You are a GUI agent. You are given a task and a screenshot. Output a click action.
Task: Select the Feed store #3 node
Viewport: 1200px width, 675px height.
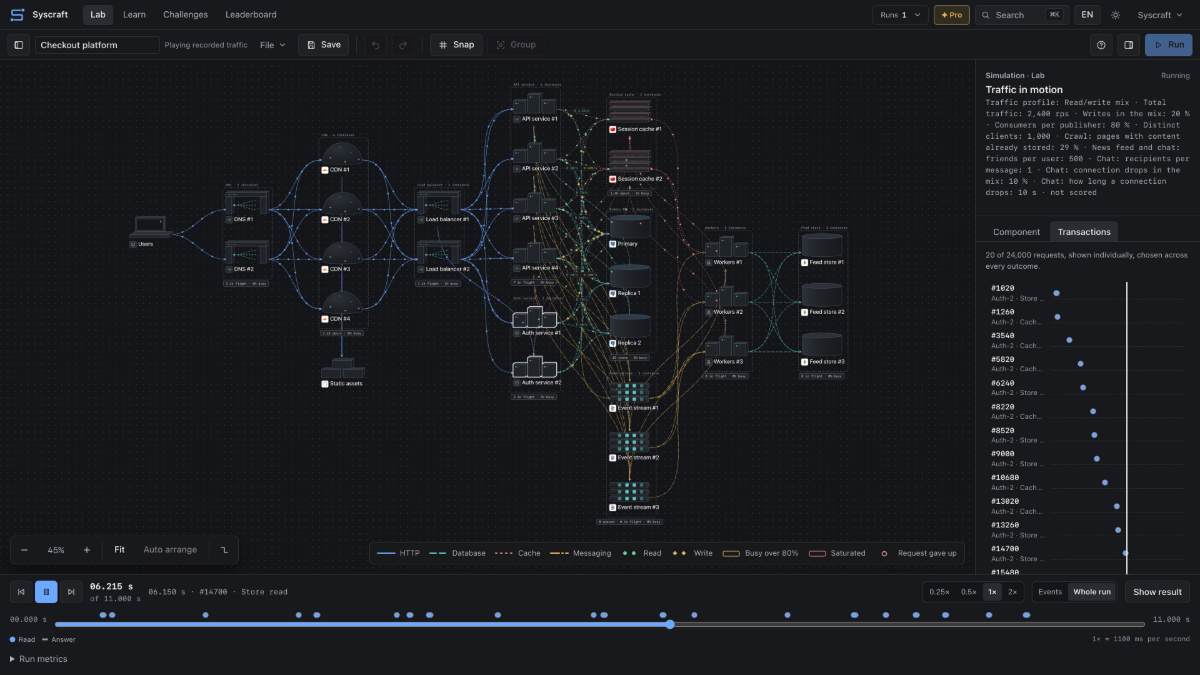coord(822,349)
